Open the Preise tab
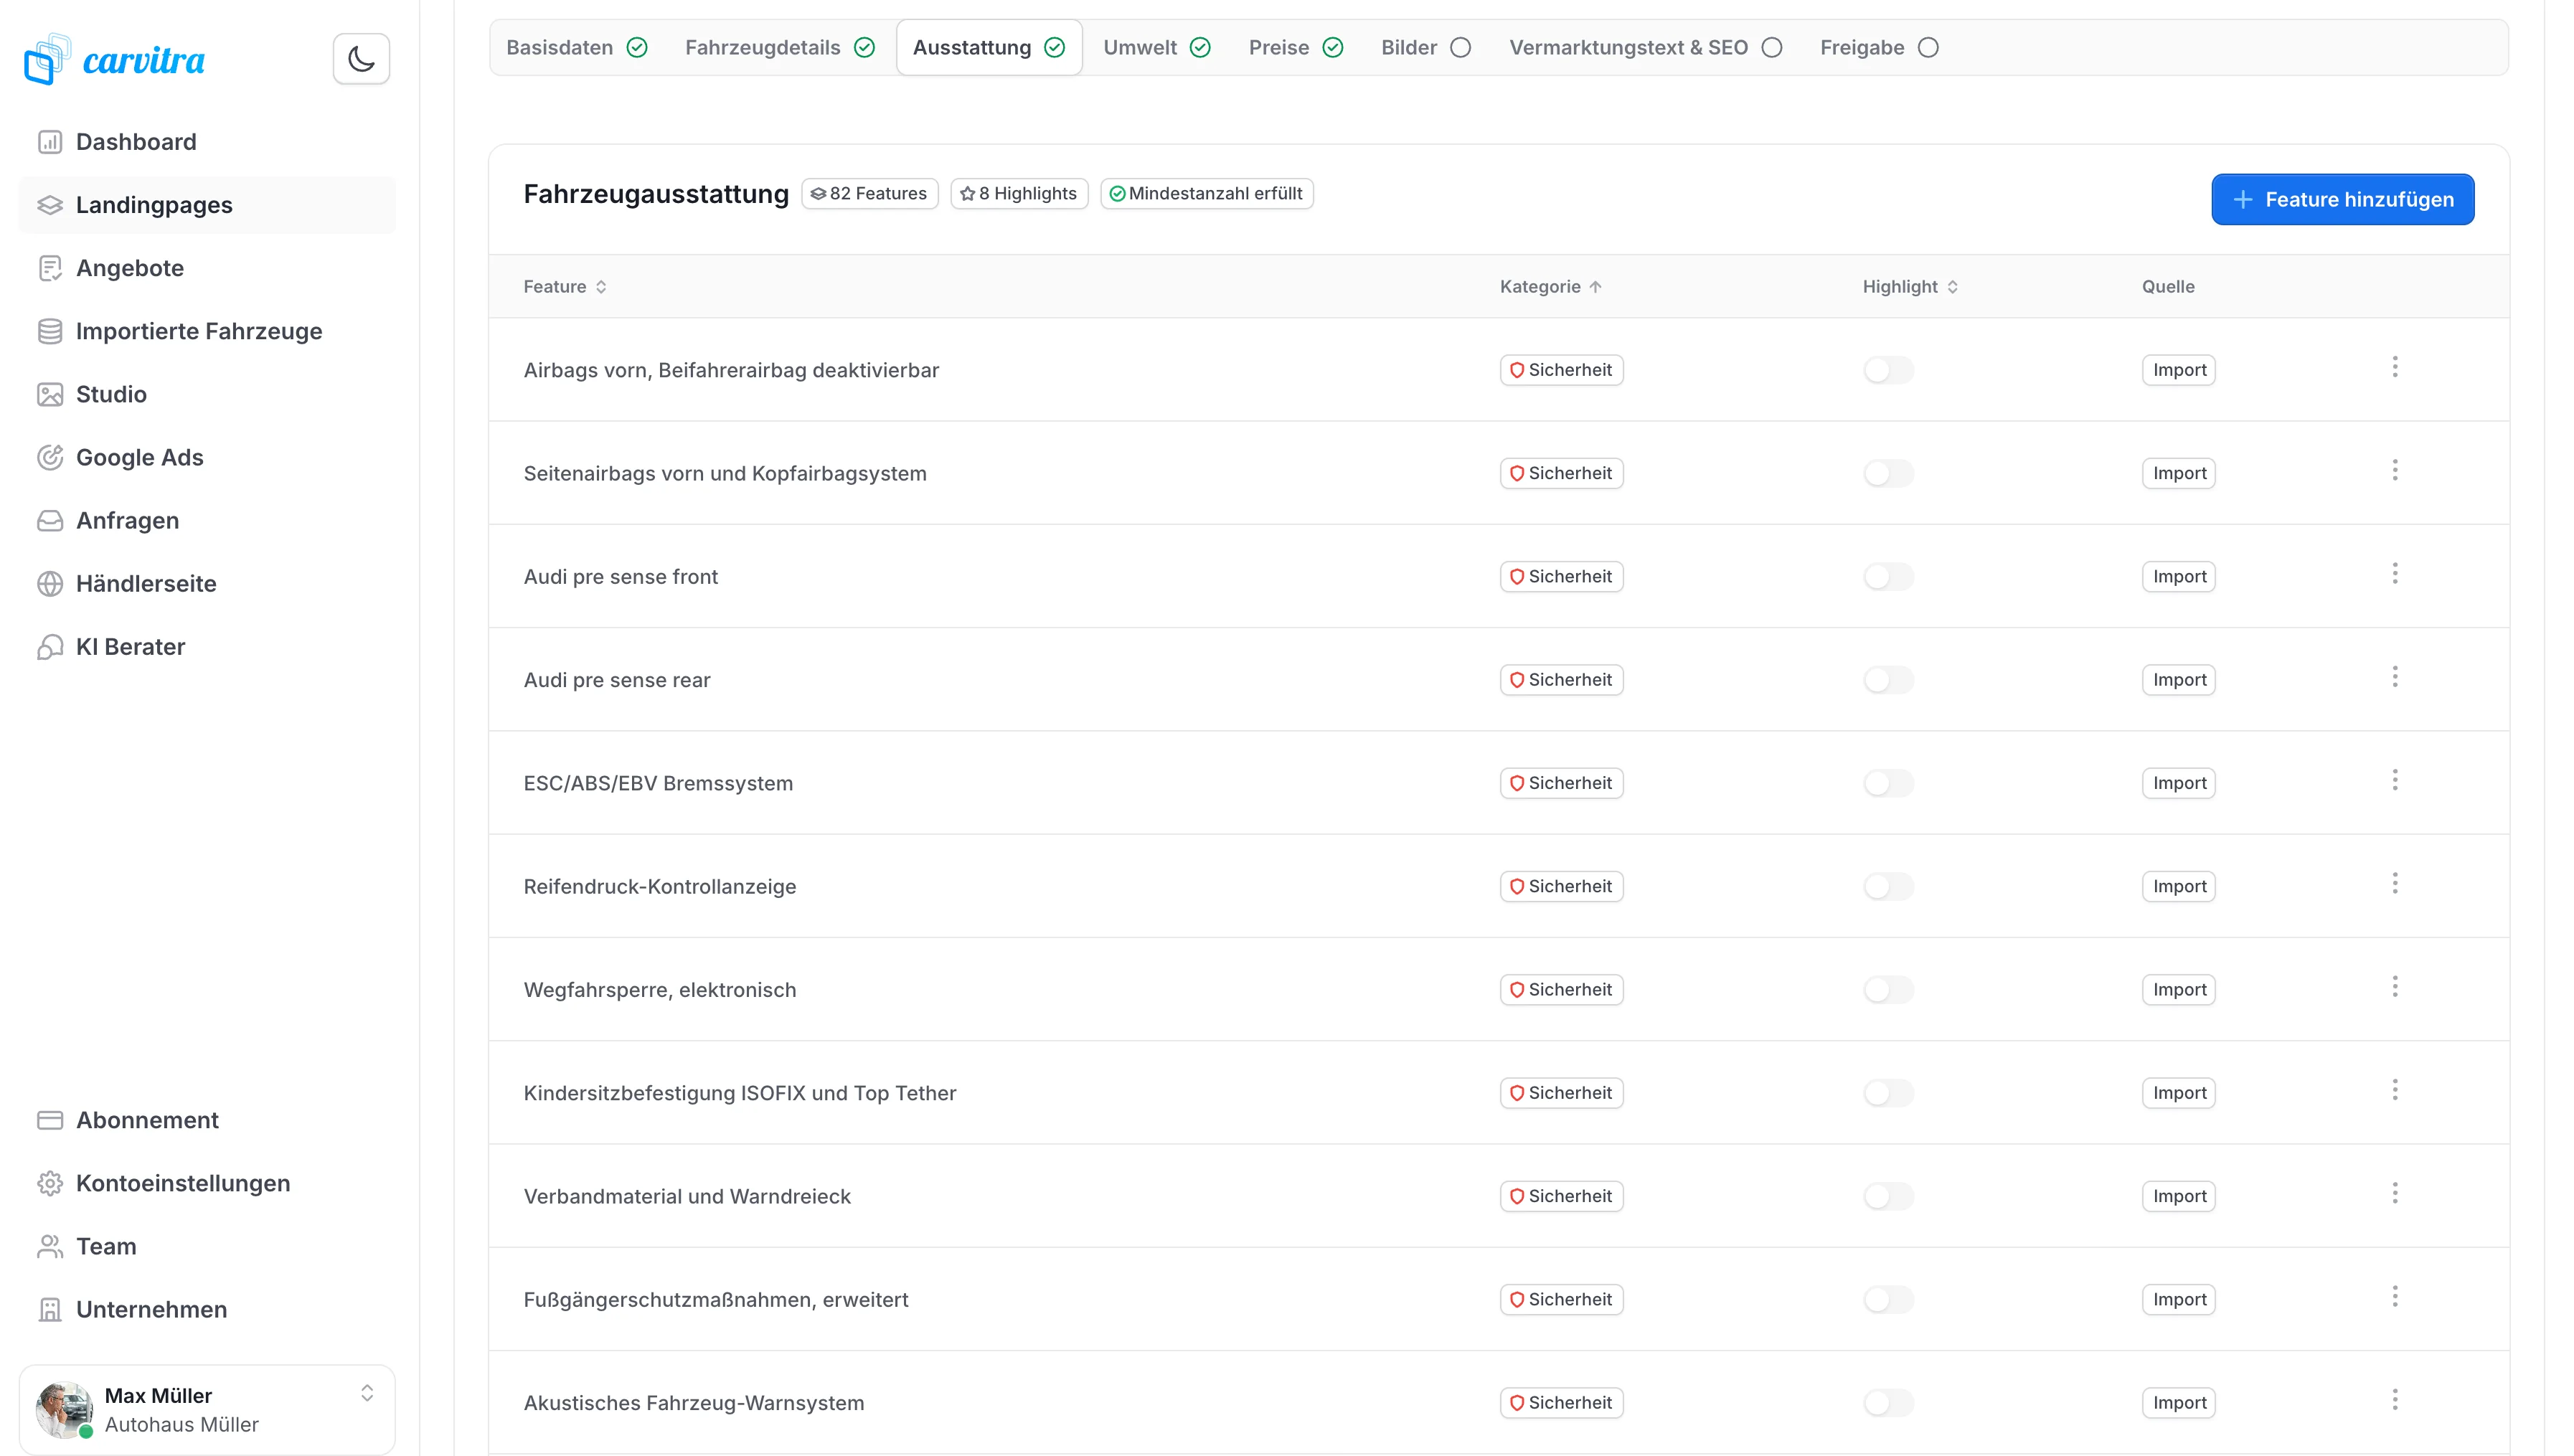 click(1296, 47)
